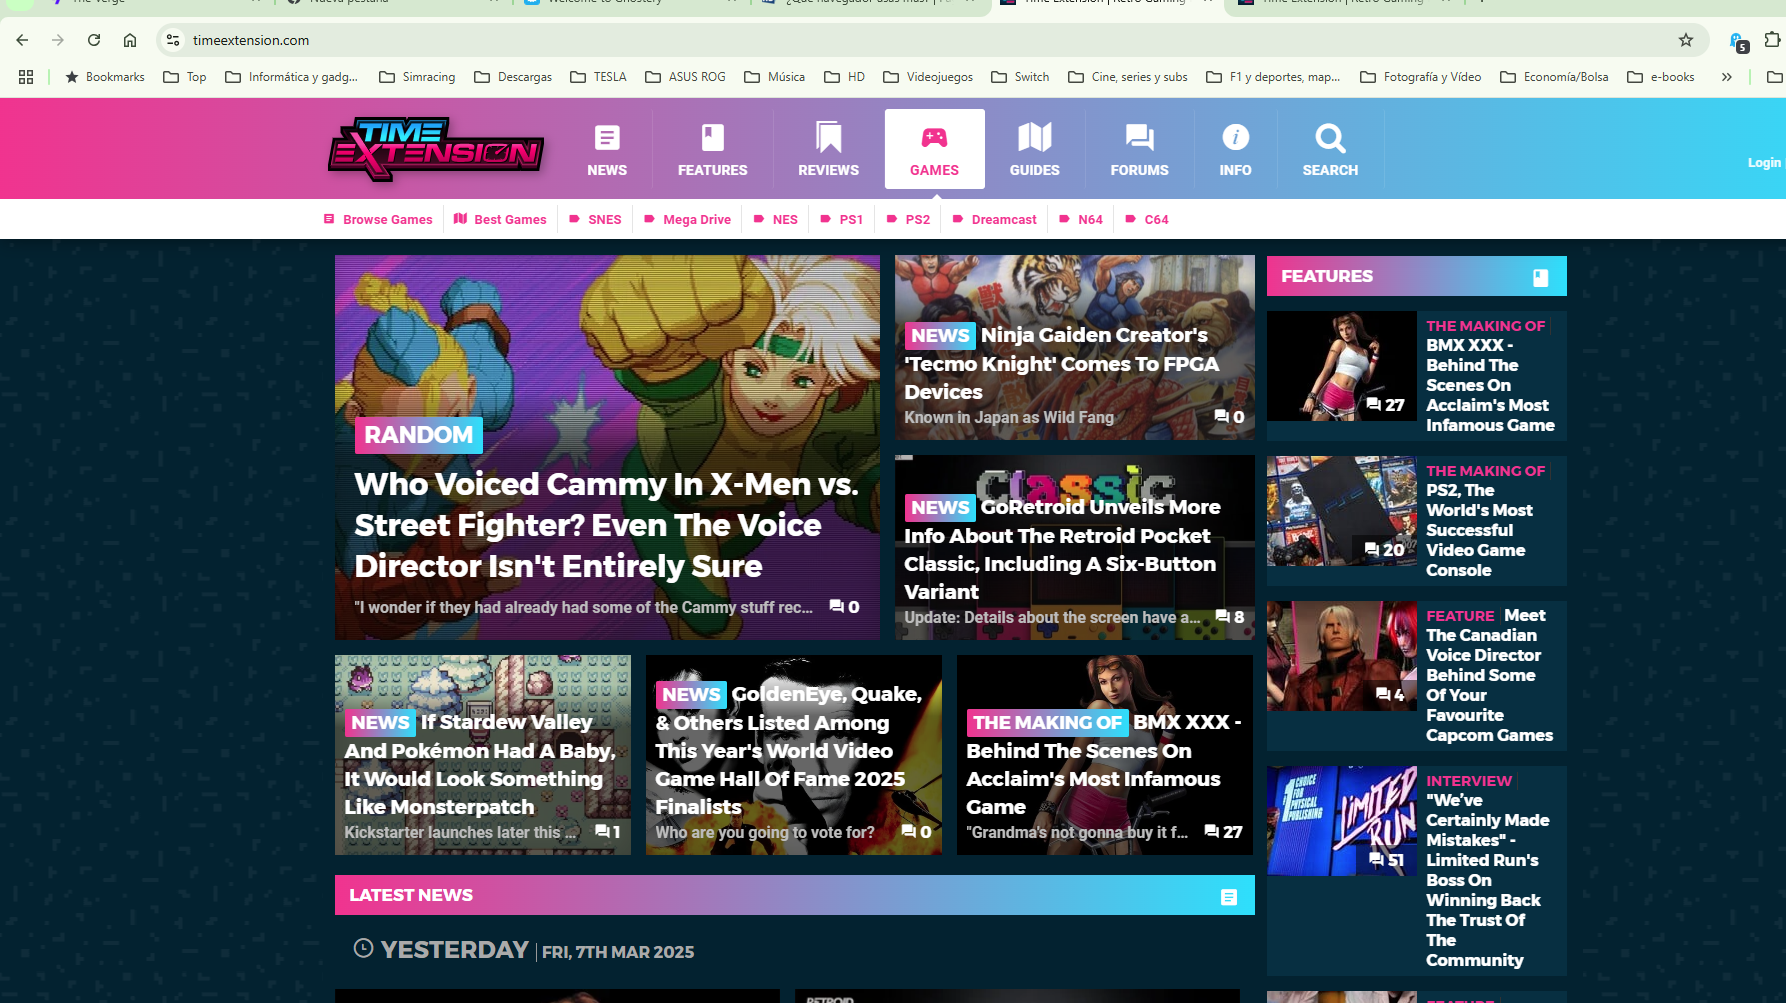This screenshot has height=1003, width=1786.
Task: Select the C64 platform link
Action: click(1146, 219)
